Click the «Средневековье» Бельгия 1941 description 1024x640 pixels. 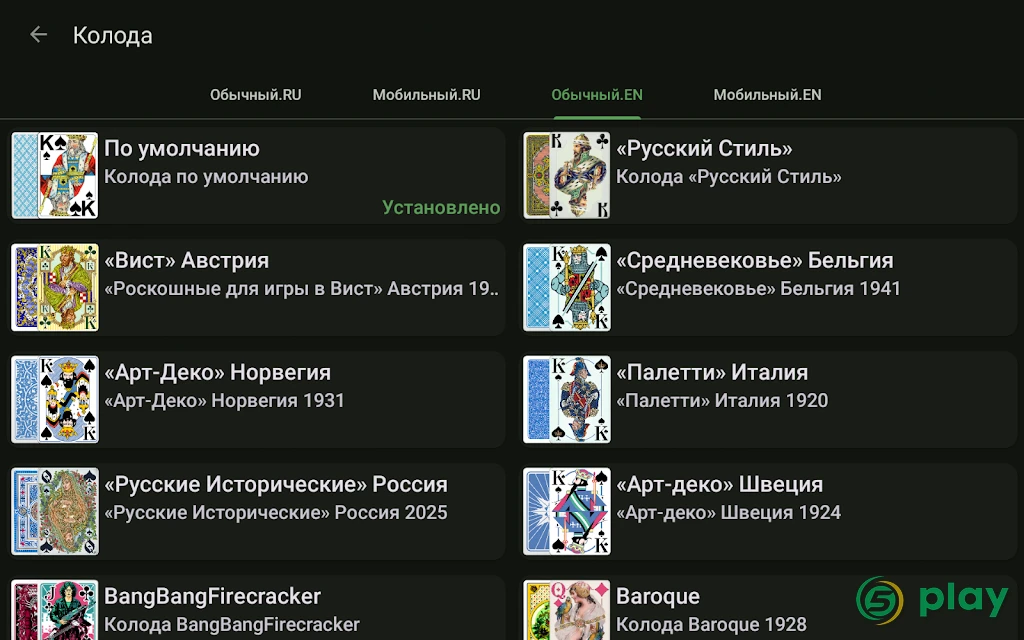coord(758,289)
